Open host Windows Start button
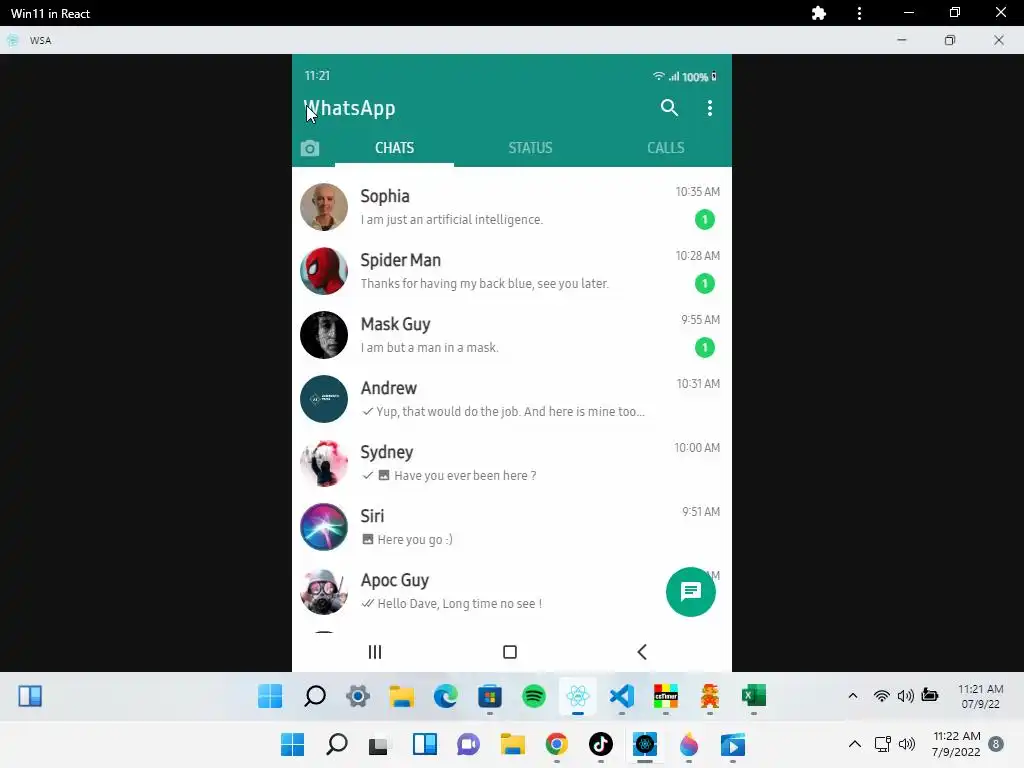The width and height of the screenshot is (1024, 768). (293, 744)
